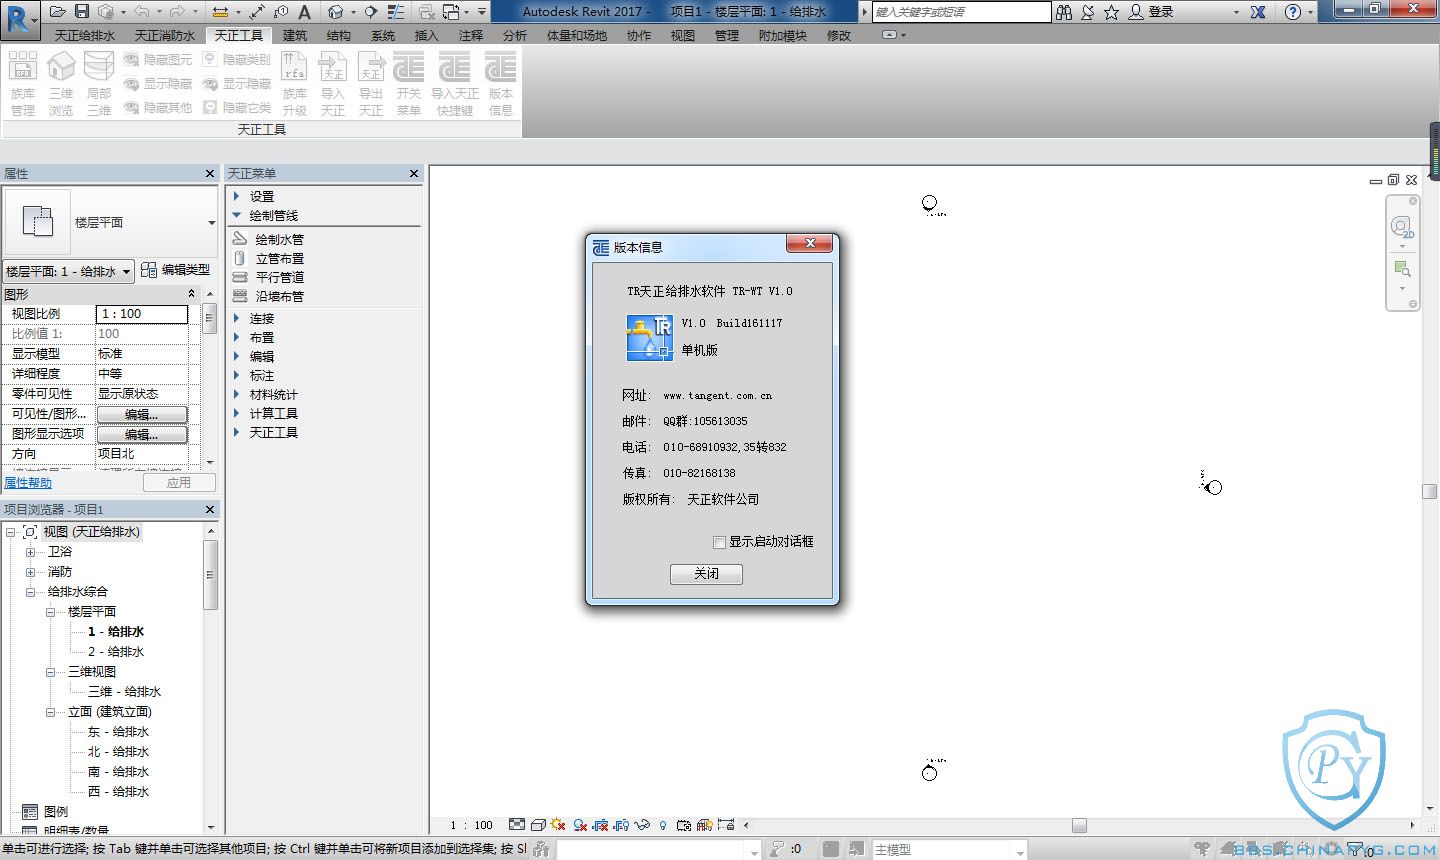Click the Info Center search binoculars icon
Image resolution: width=1440 pixels, height=860 pixels.
pos(1064,12)
